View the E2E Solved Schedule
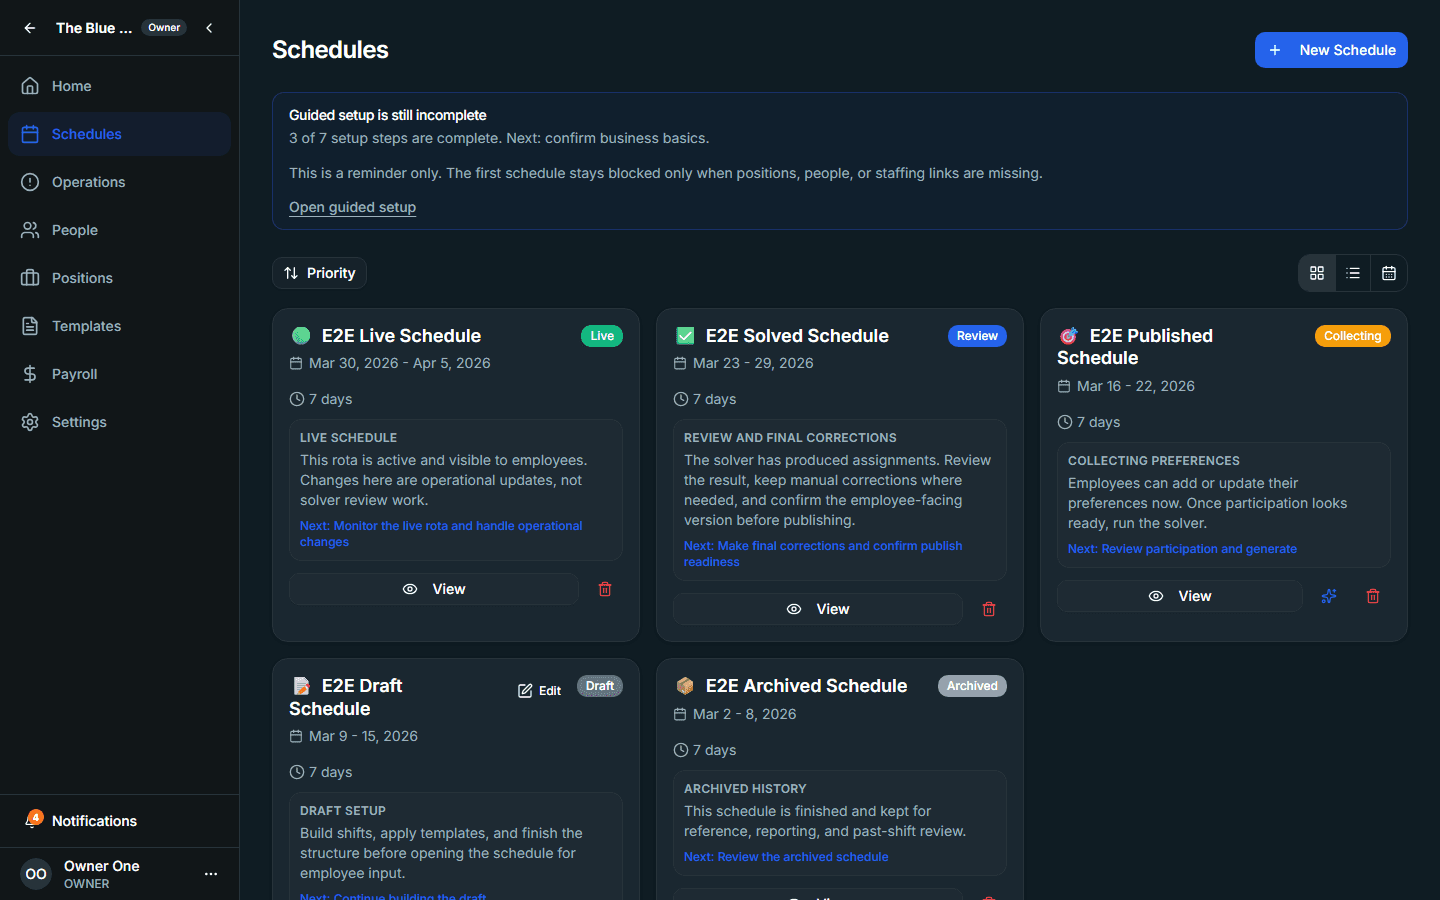 click(818, 609)
